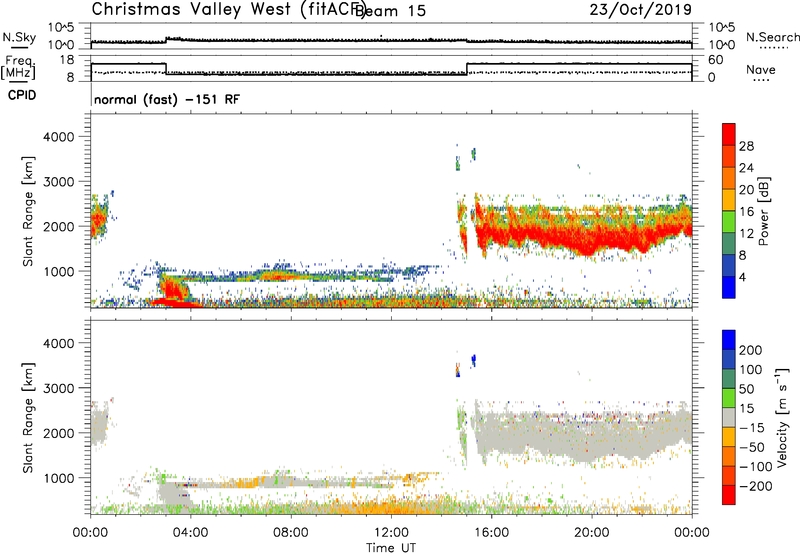
Task: Click the "Slant Range [km]" label of power panel
Action: (x=28, y=211)
